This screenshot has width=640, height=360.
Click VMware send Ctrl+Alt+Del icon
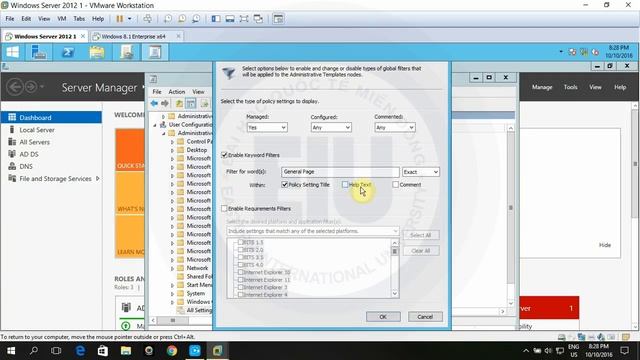tap(148, 19)
